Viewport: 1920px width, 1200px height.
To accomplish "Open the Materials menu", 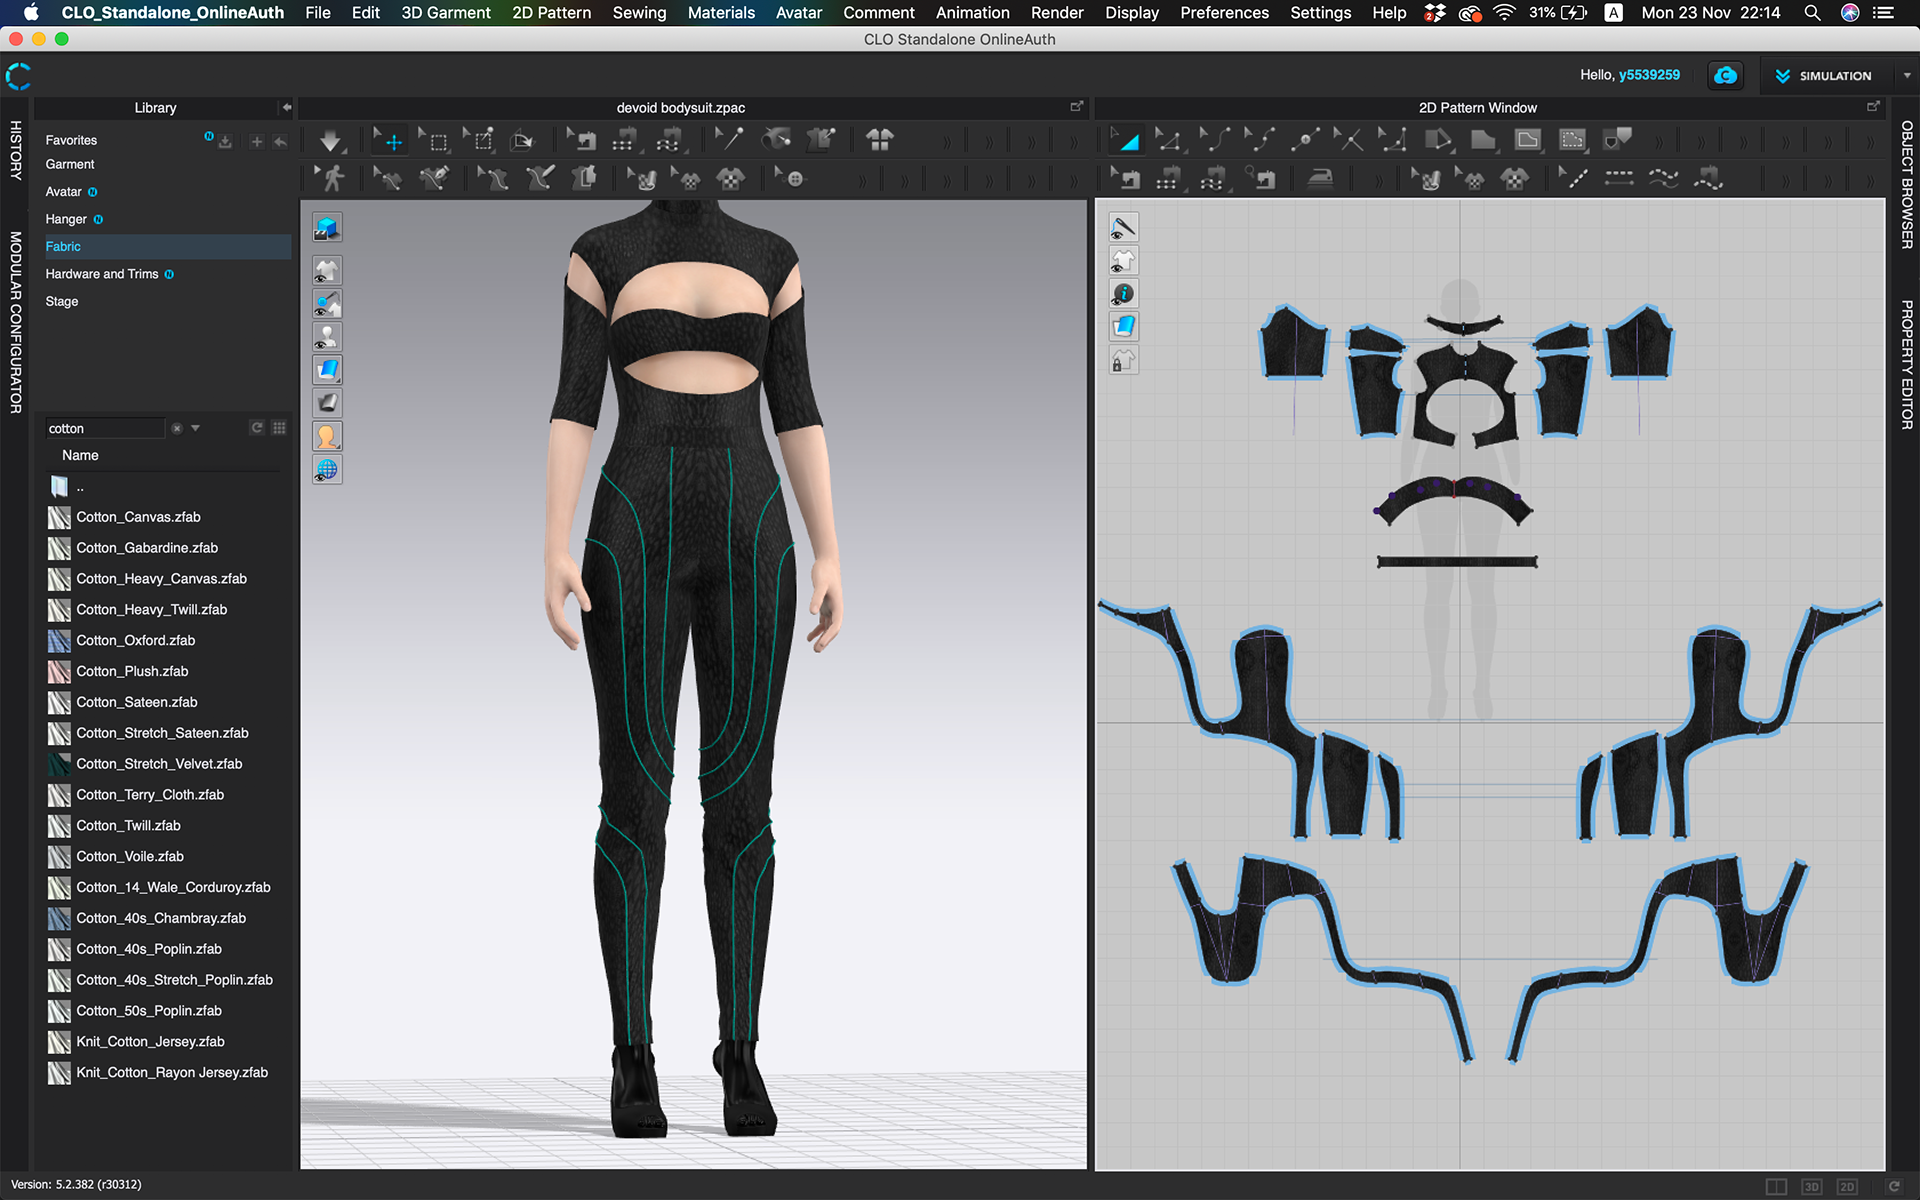I will 721,13.
